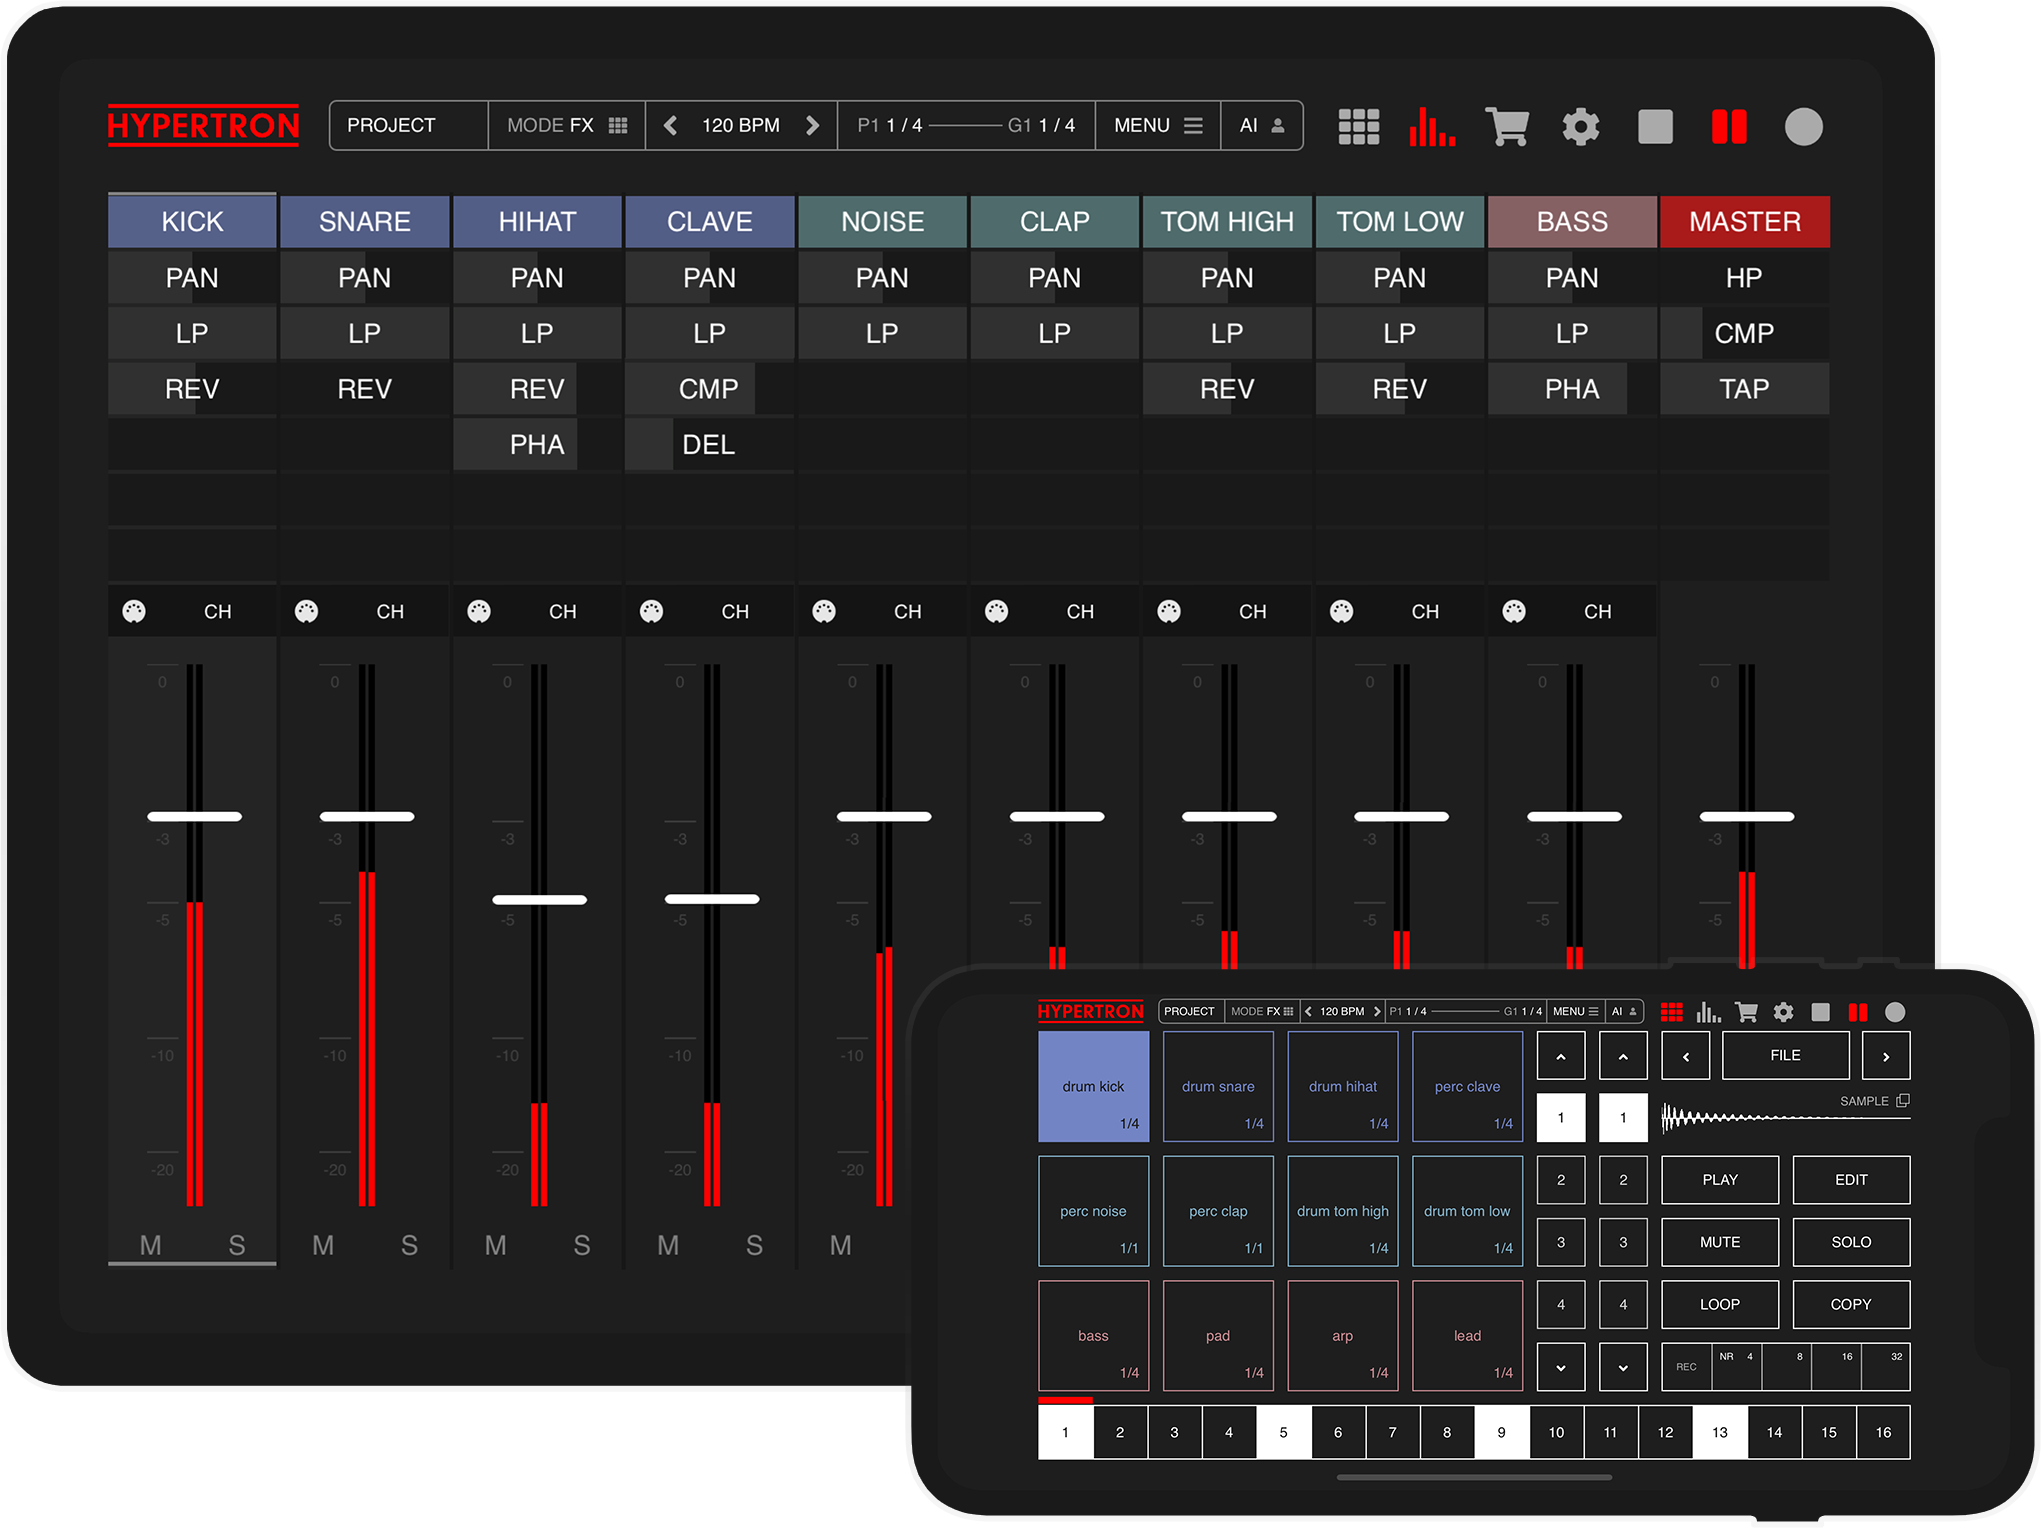Decrease tempo with left BPM arrow
This screenshot has width=2041, height=1528.
[671, 126]
